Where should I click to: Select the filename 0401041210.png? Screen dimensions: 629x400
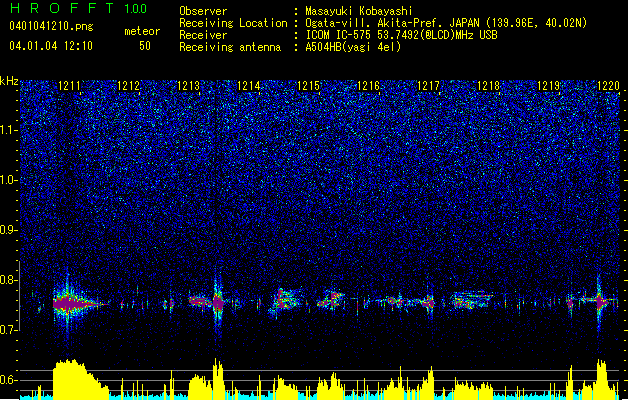tap(51, 26)
